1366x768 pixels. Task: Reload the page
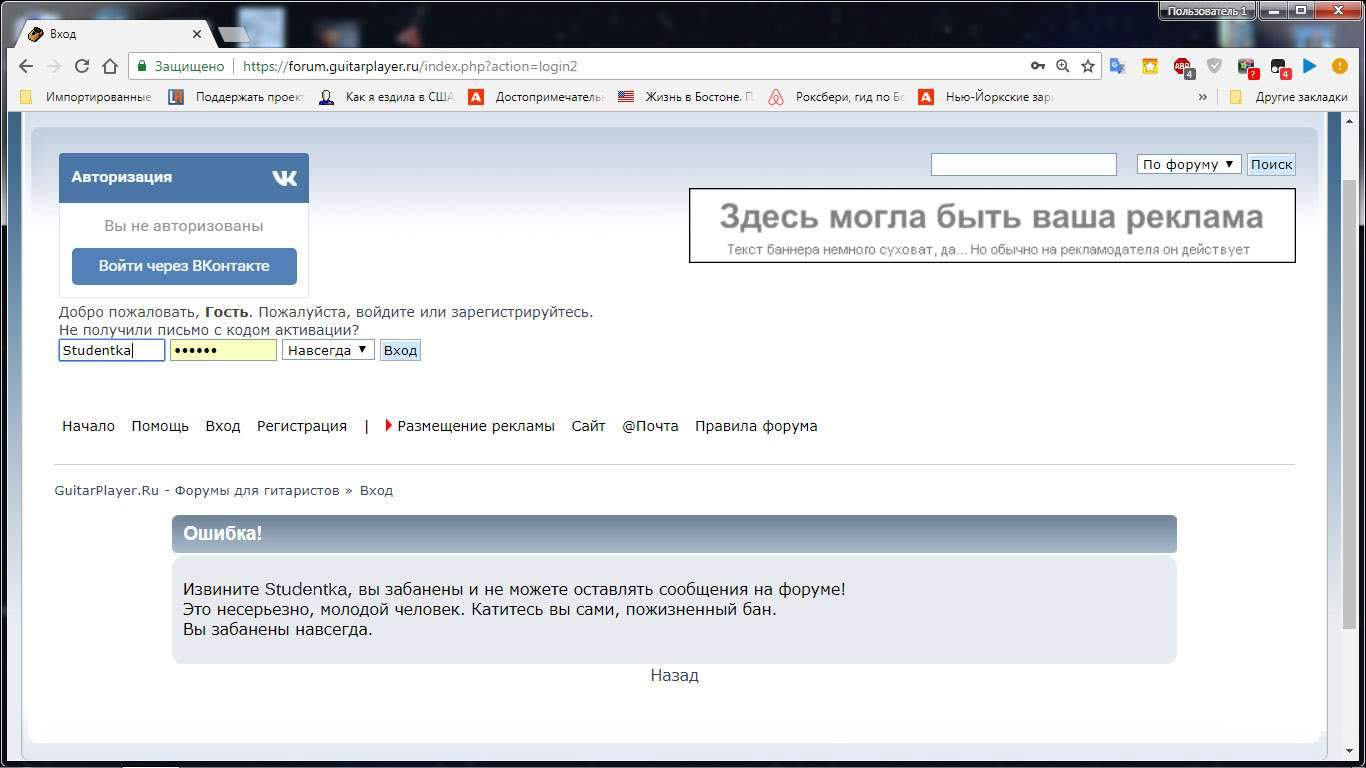(82, 66)
